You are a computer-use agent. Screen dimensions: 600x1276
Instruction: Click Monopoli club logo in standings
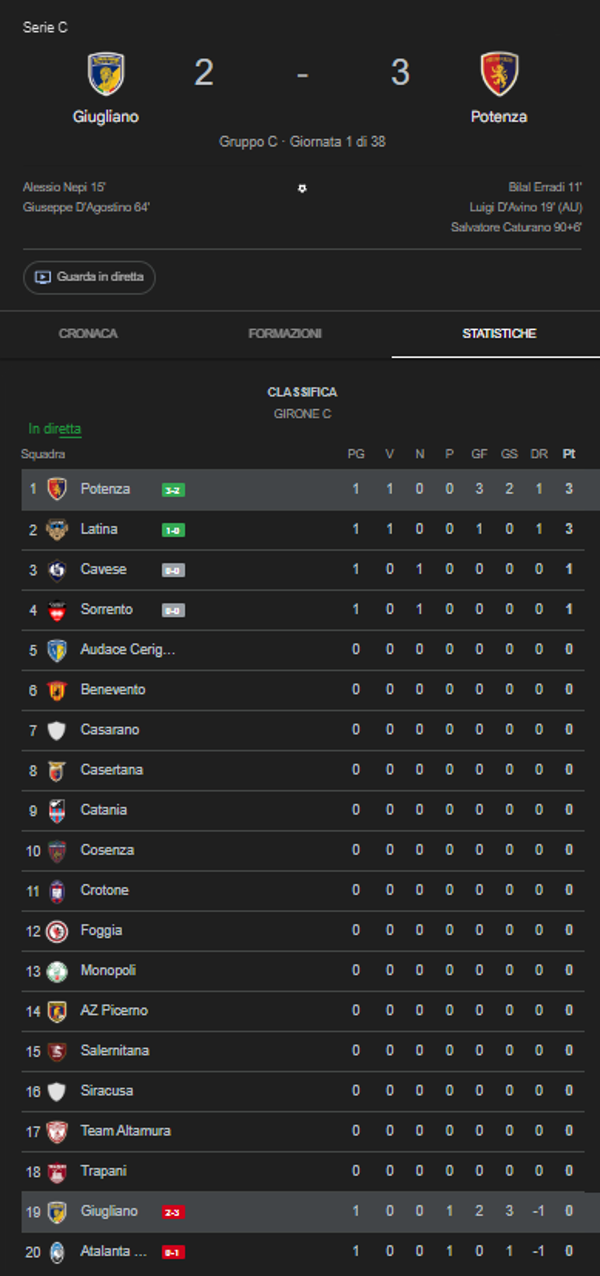[57, 971]
